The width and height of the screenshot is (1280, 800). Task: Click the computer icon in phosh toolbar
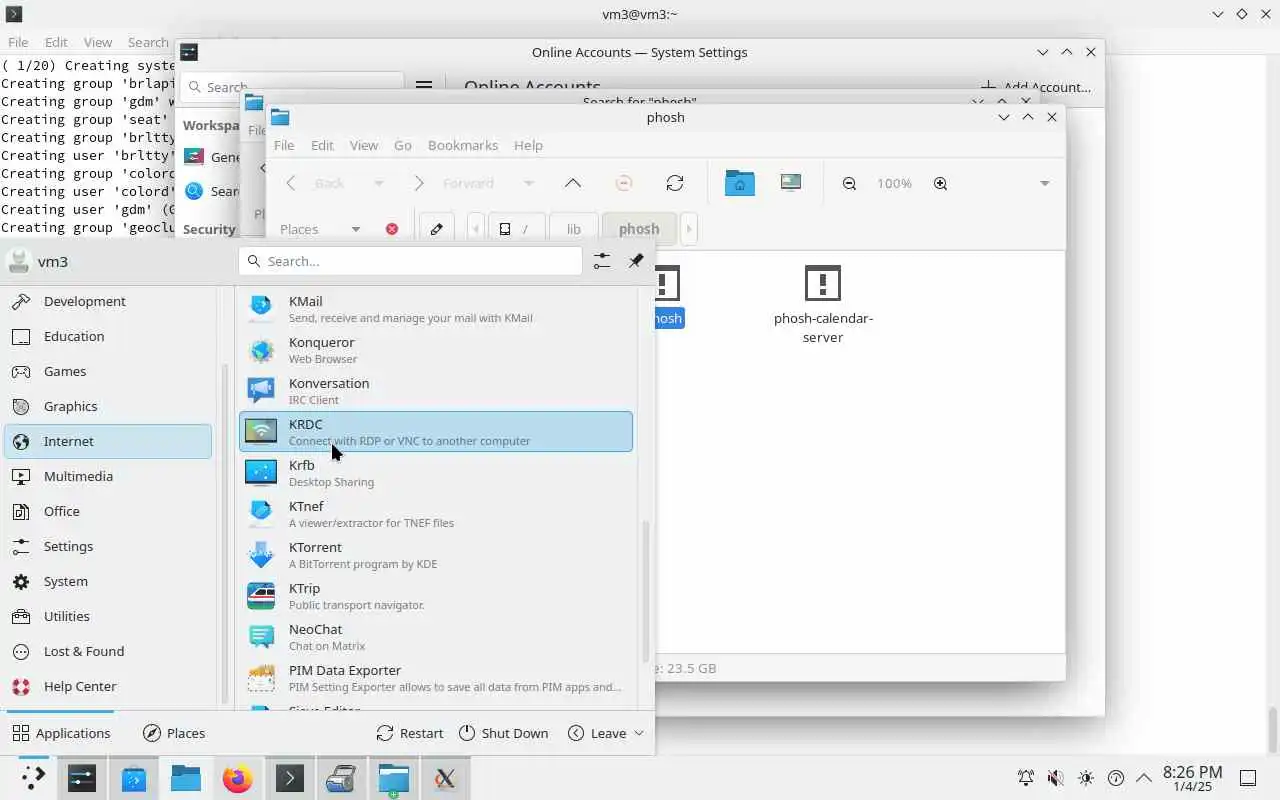(791, 183)
